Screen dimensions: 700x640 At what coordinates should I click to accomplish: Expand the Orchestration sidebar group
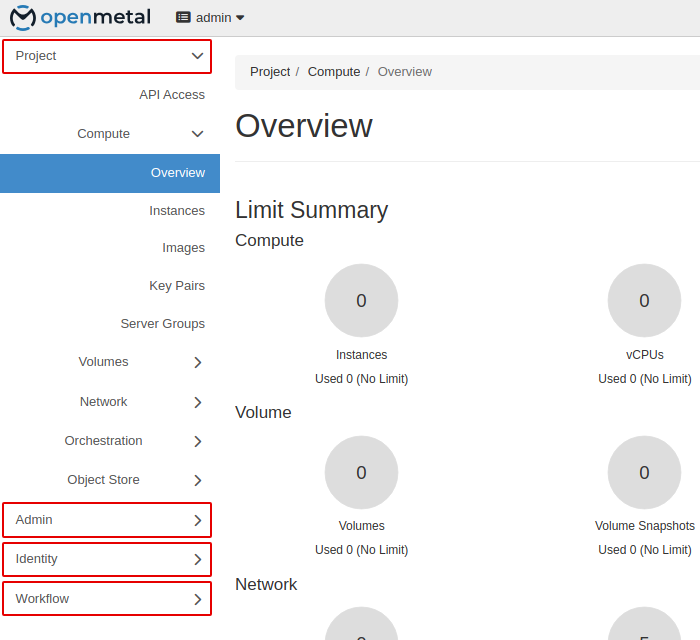pyautogui.click(x=110, y=441)
